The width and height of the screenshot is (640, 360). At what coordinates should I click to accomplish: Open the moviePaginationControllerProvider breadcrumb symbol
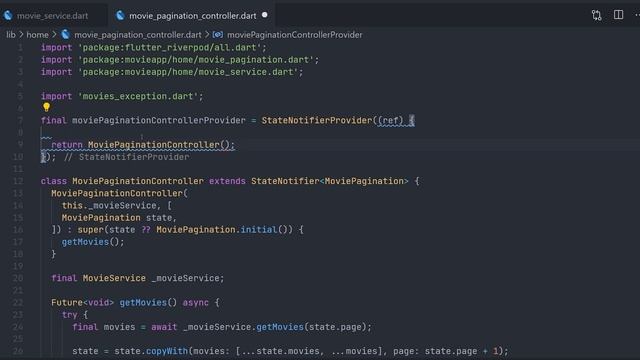click(x=294, y=35)
